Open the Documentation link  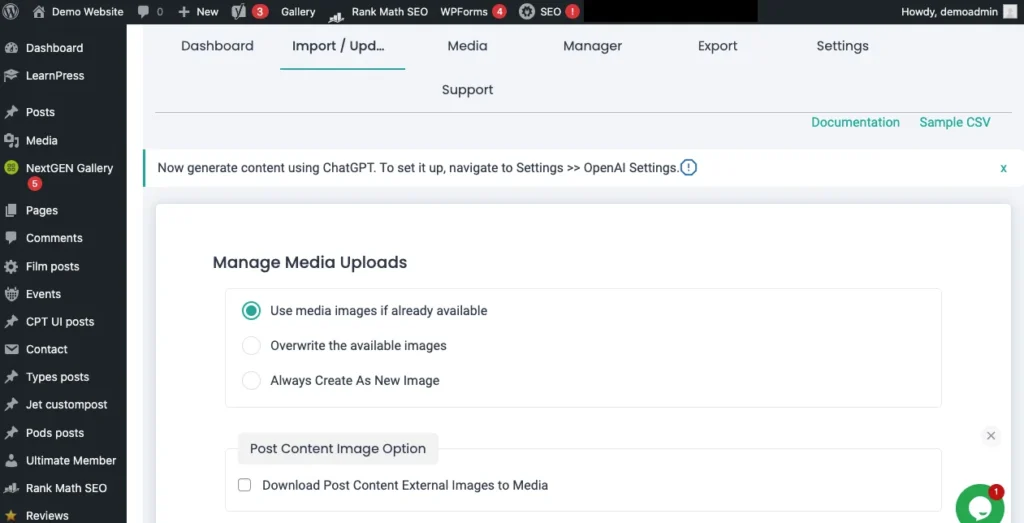click(855, 122)
